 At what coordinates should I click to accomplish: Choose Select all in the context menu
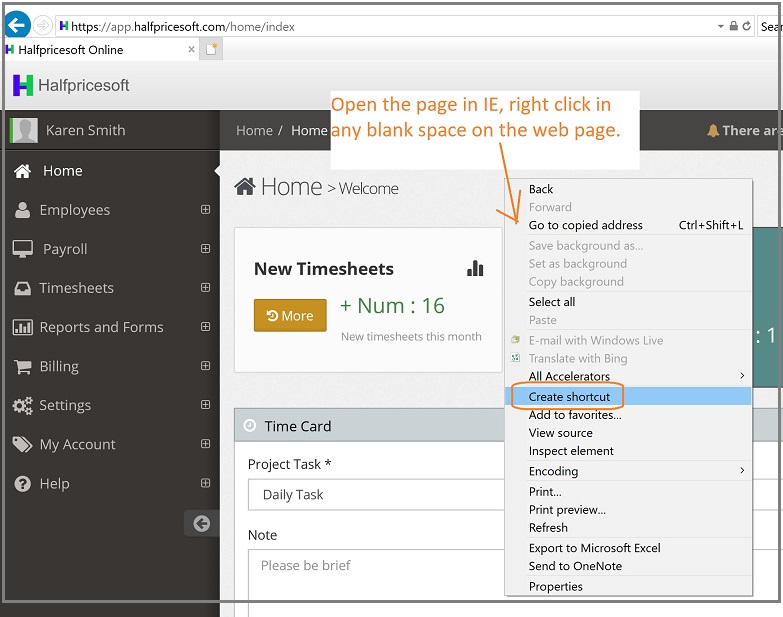pos(628,302)
